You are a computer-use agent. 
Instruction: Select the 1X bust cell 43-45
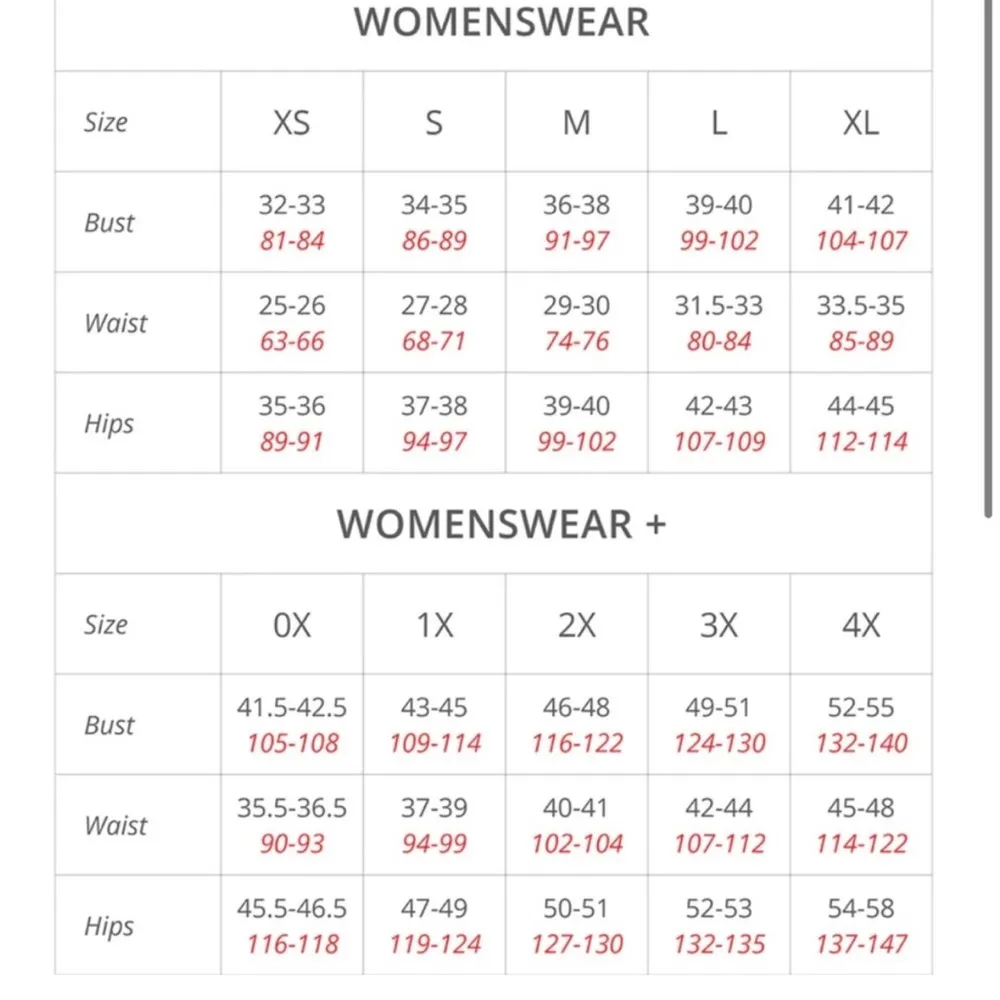[x=434, y=708]
